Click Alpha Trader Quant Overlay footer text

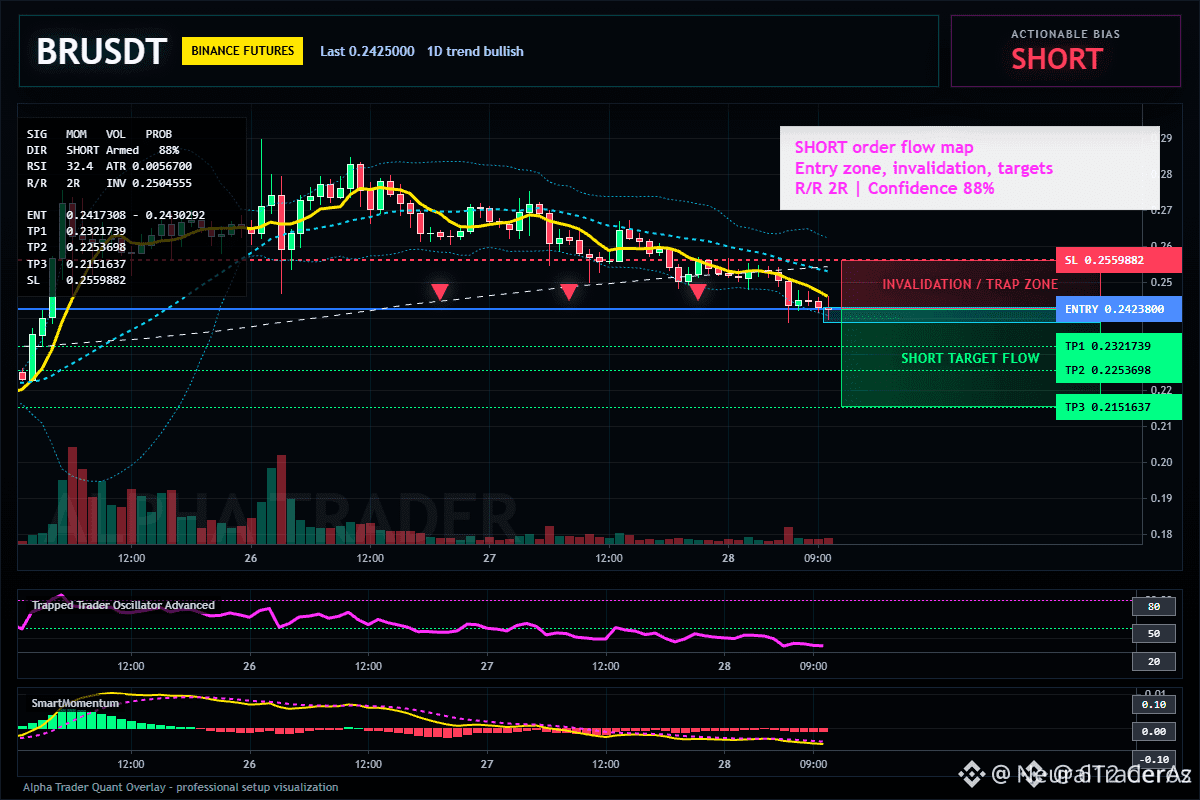[x=181, y=787]
